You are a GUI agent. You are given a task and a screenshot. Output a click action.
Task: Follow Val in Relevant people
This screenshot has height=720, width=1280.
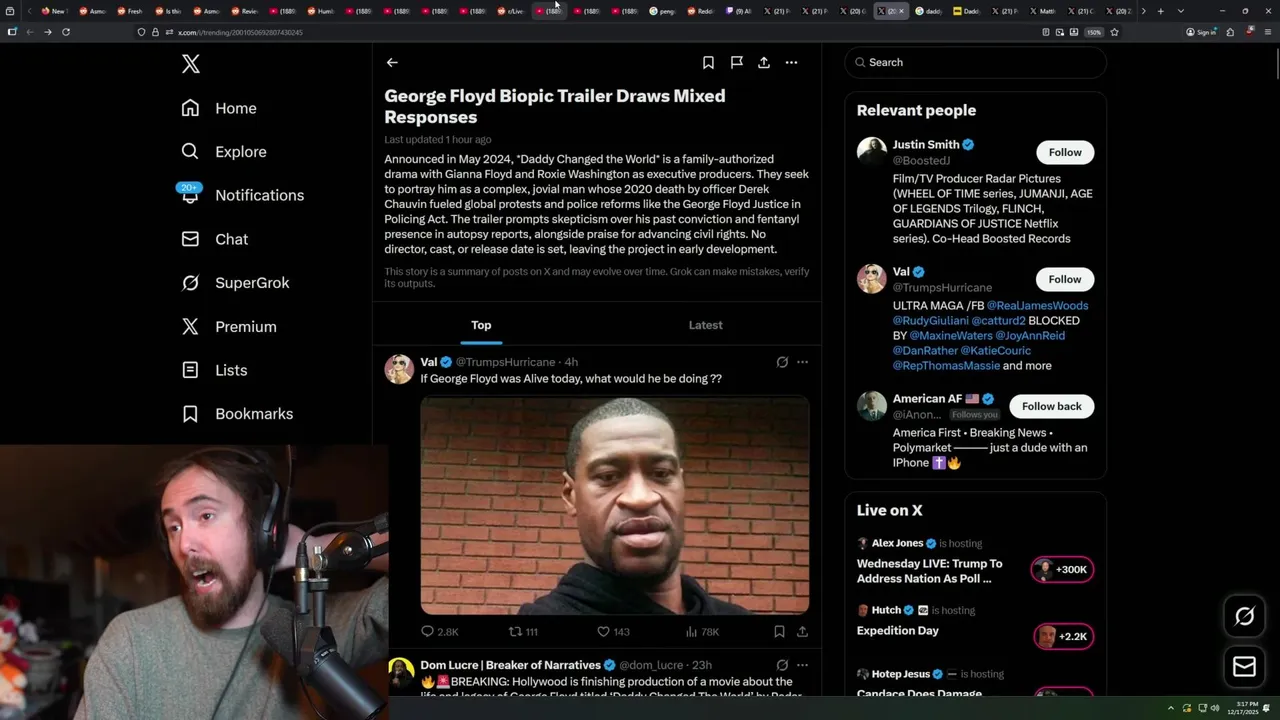point(1065,279)
